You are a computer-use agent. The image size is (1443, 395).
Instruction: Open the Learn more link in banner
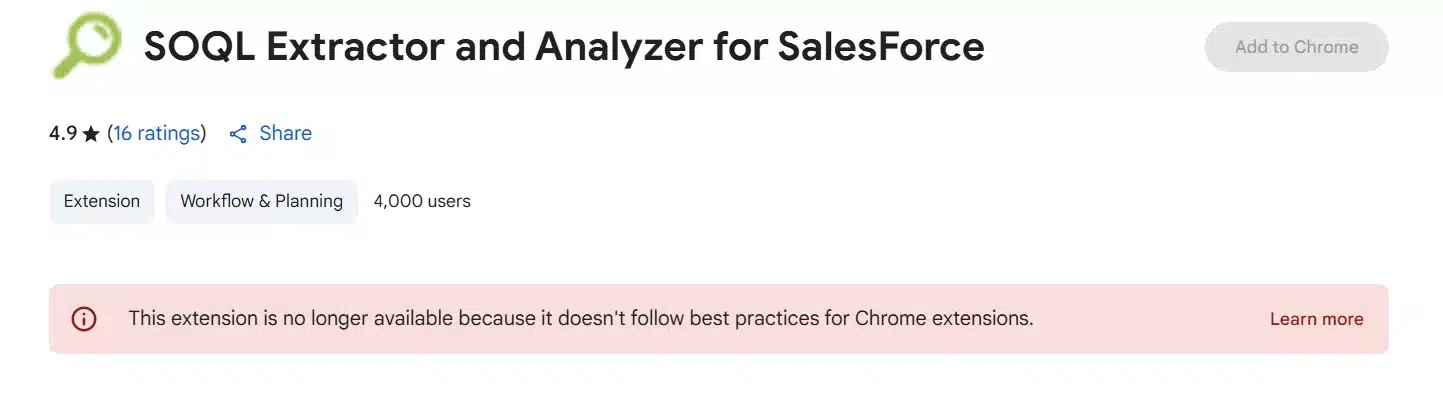1316,319
